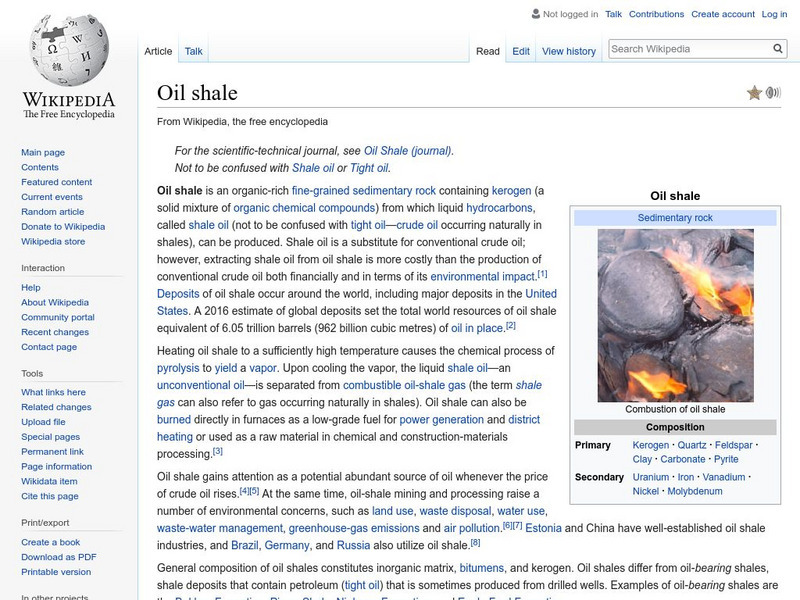The width and height of the screenshot is (800, 600).
Task: Click Upload file link
Action: tap(43, 421)
